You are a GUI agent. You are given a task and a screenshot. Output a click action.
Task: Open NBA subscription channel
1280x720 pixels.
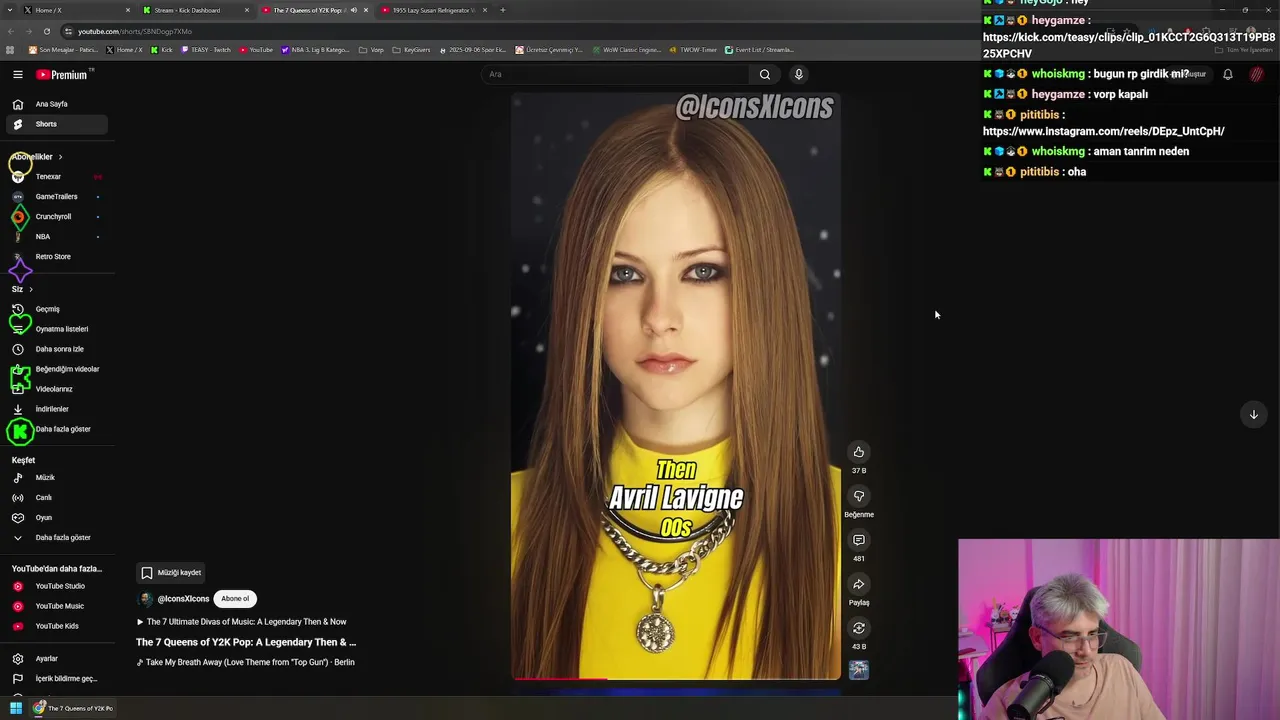58,237
